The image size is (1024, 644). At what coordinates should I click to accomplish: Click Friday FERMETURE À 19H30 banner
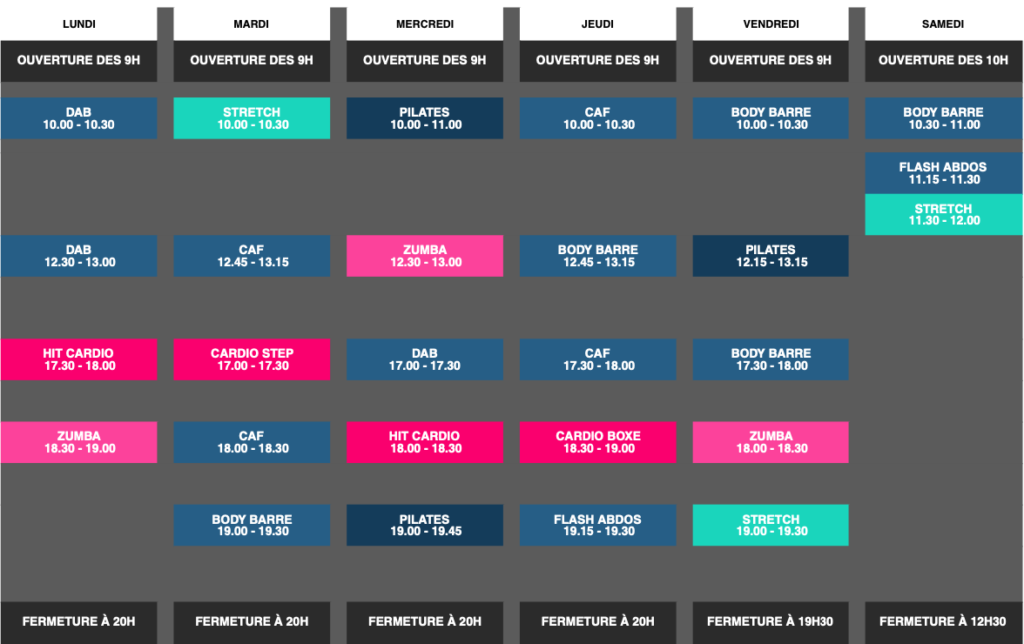(771, 622)
